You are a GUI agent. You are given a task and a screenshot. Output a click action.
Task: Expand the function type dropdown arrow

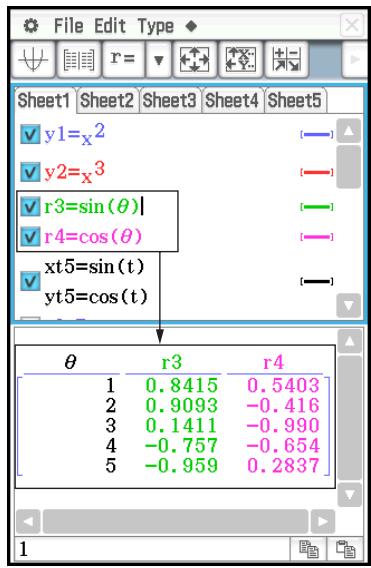click(158, 59)
